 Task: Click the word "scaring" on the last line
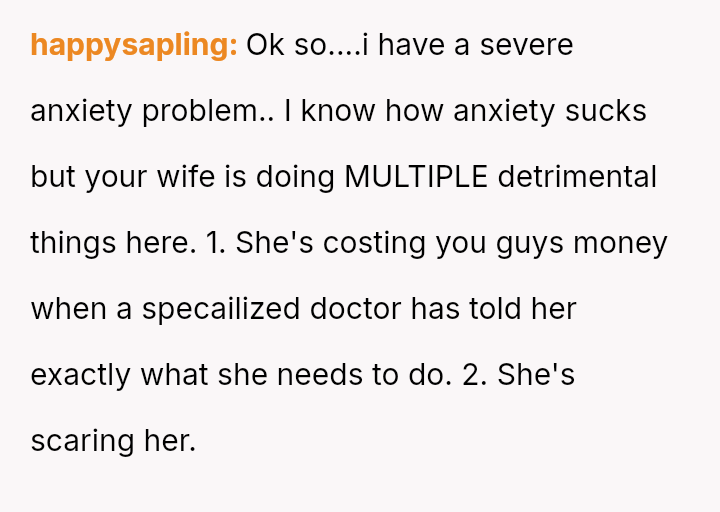82,441
